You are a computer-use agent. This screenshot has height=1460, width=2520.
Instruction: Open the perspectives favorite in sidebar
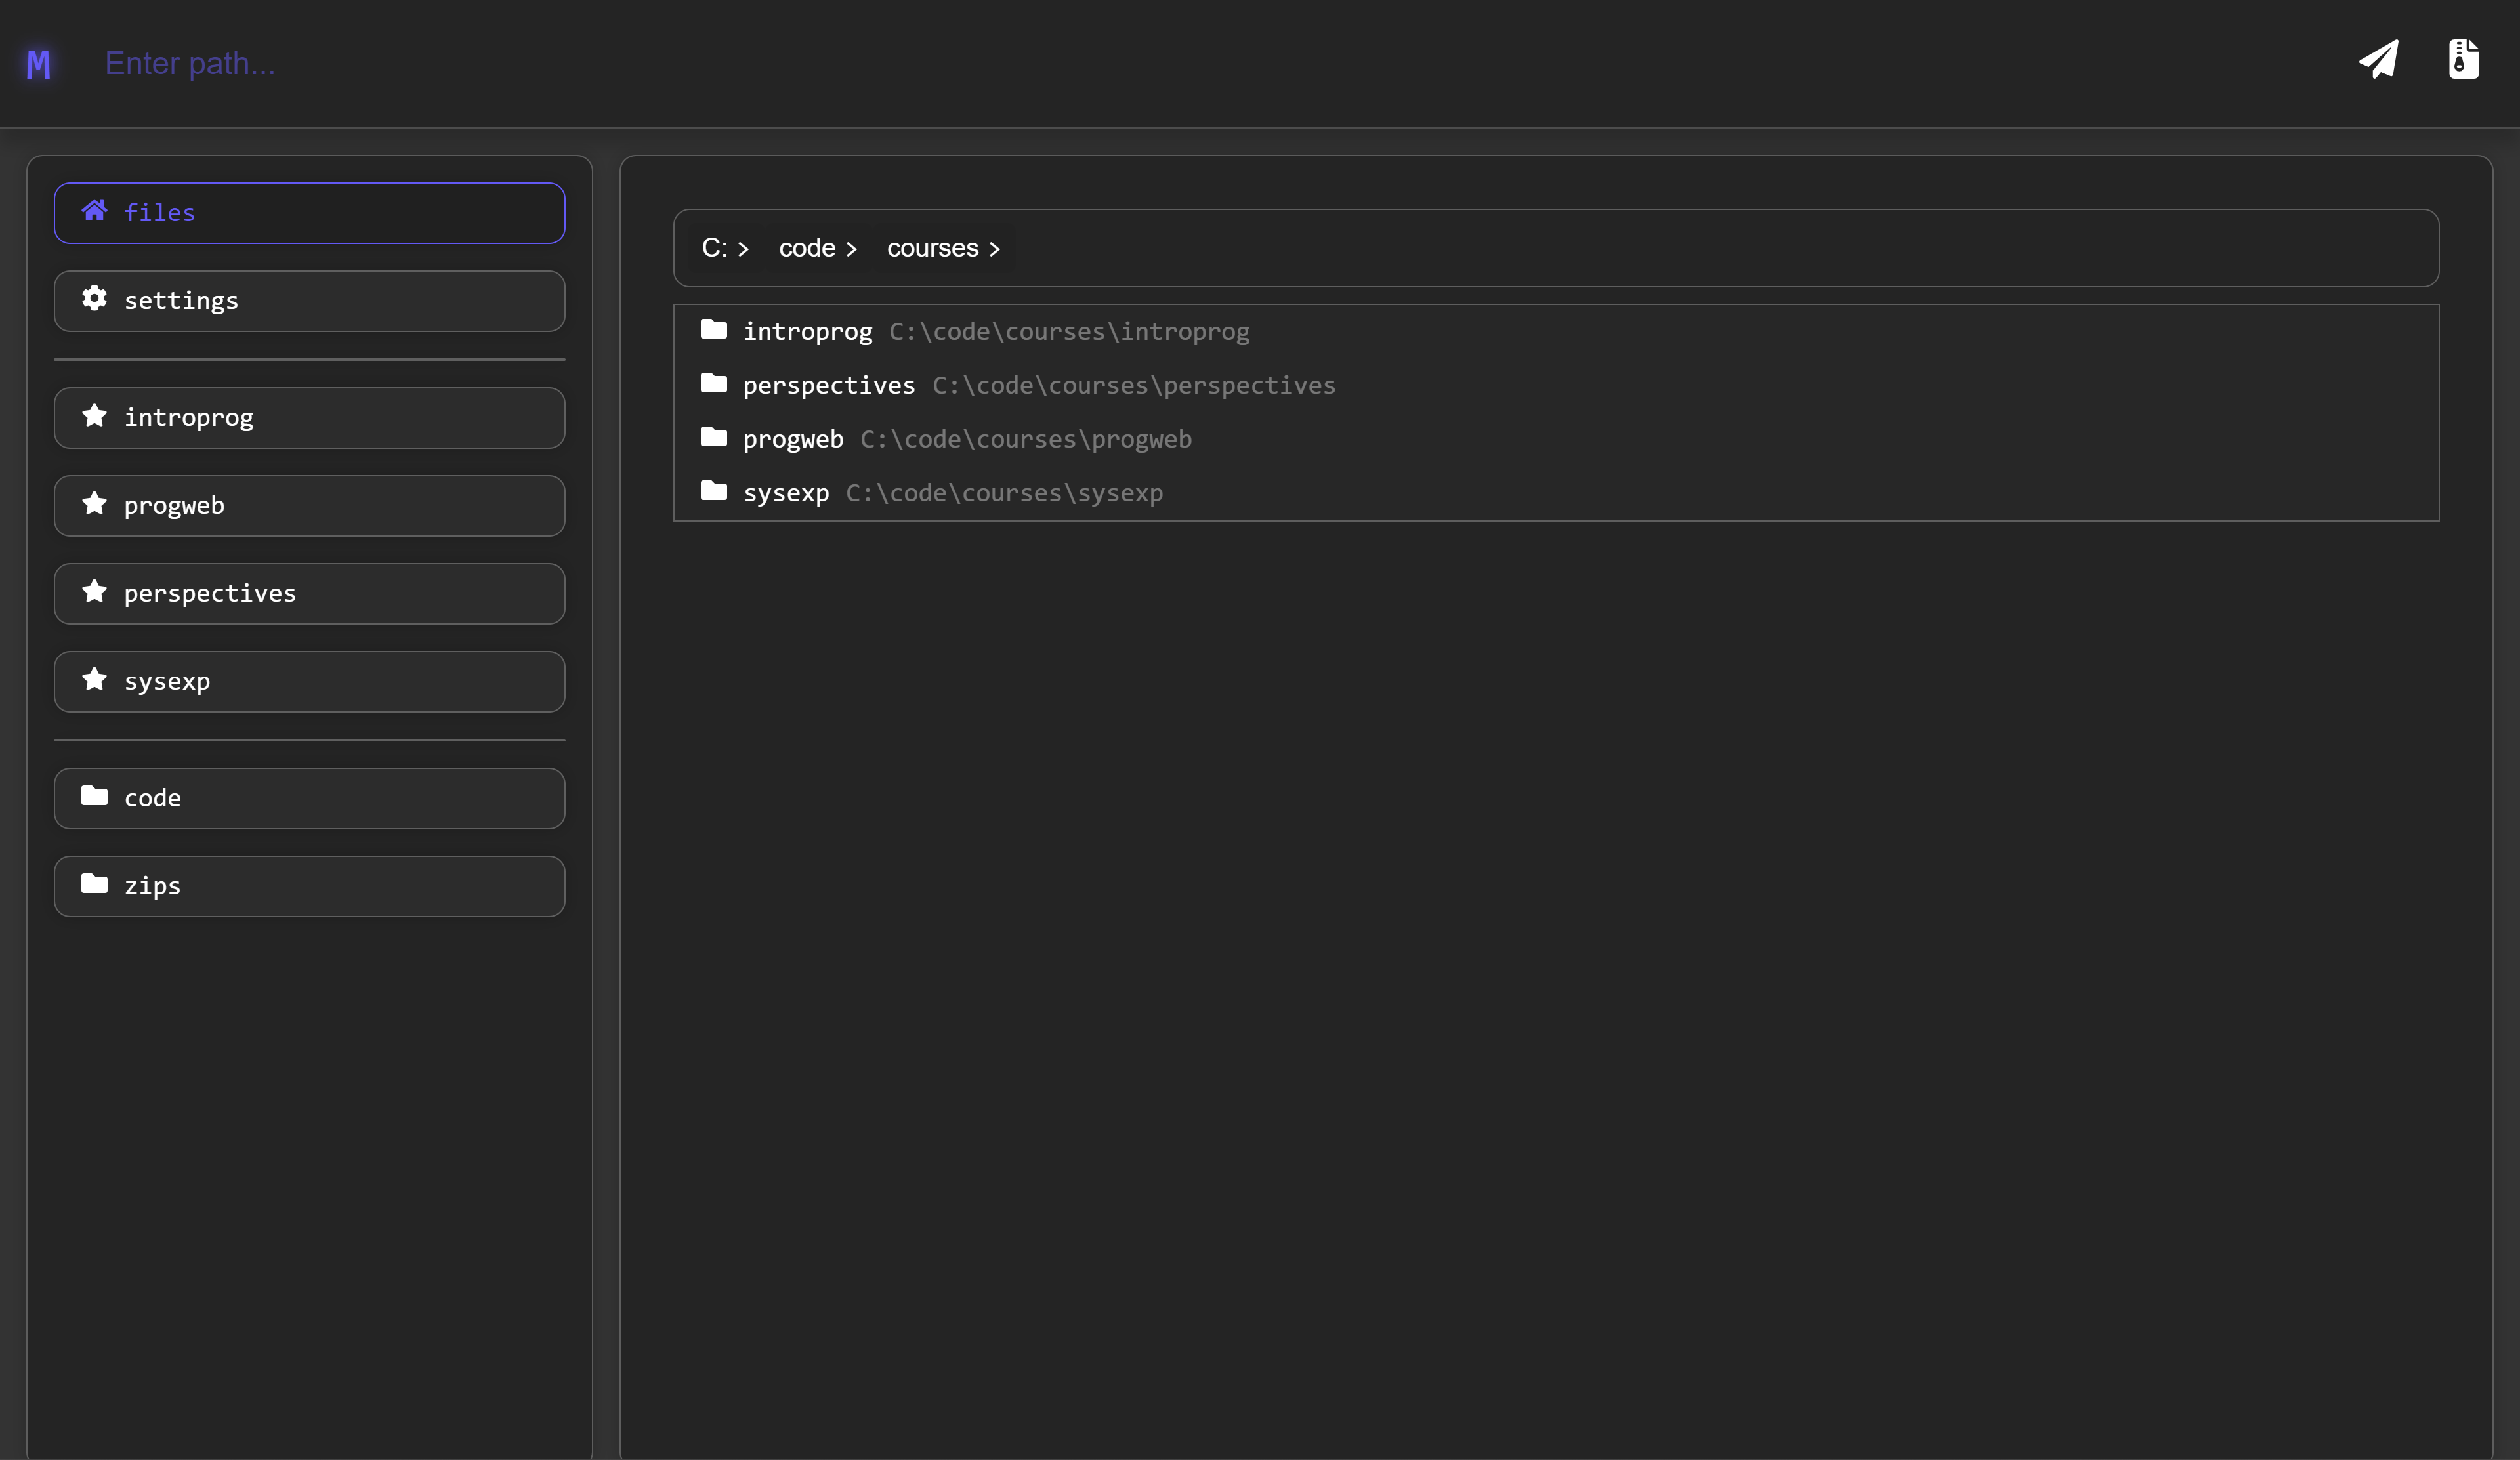[x=309, y=594]
